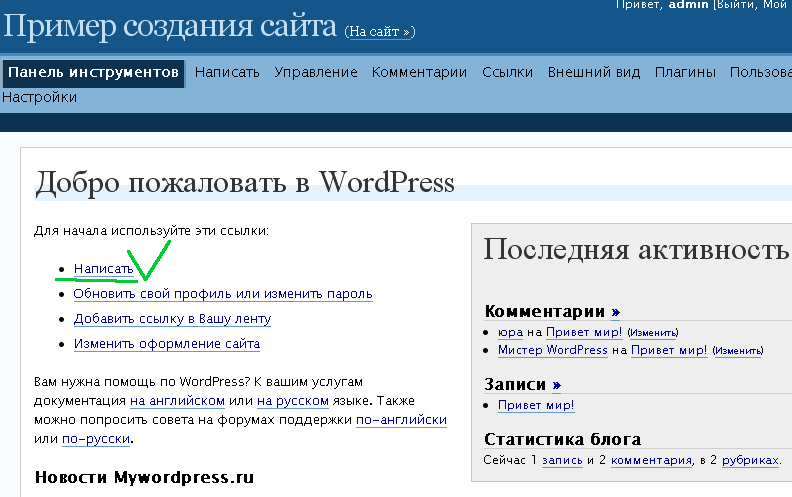Click the 'запись' statistics link
Screen dimensions: 792x497
point(562,460)
